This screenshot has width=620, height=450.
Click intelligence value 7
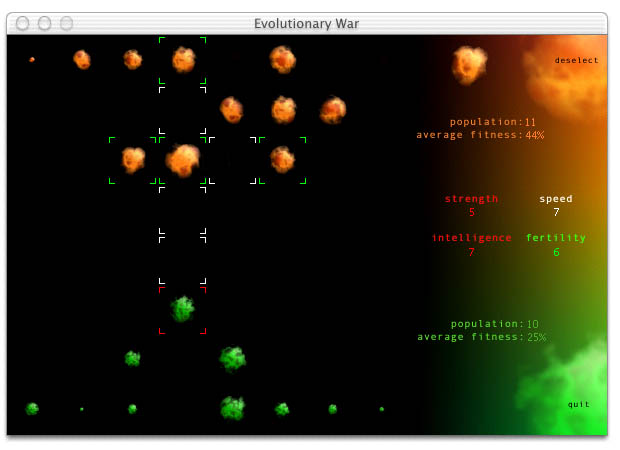pos(471,252)
